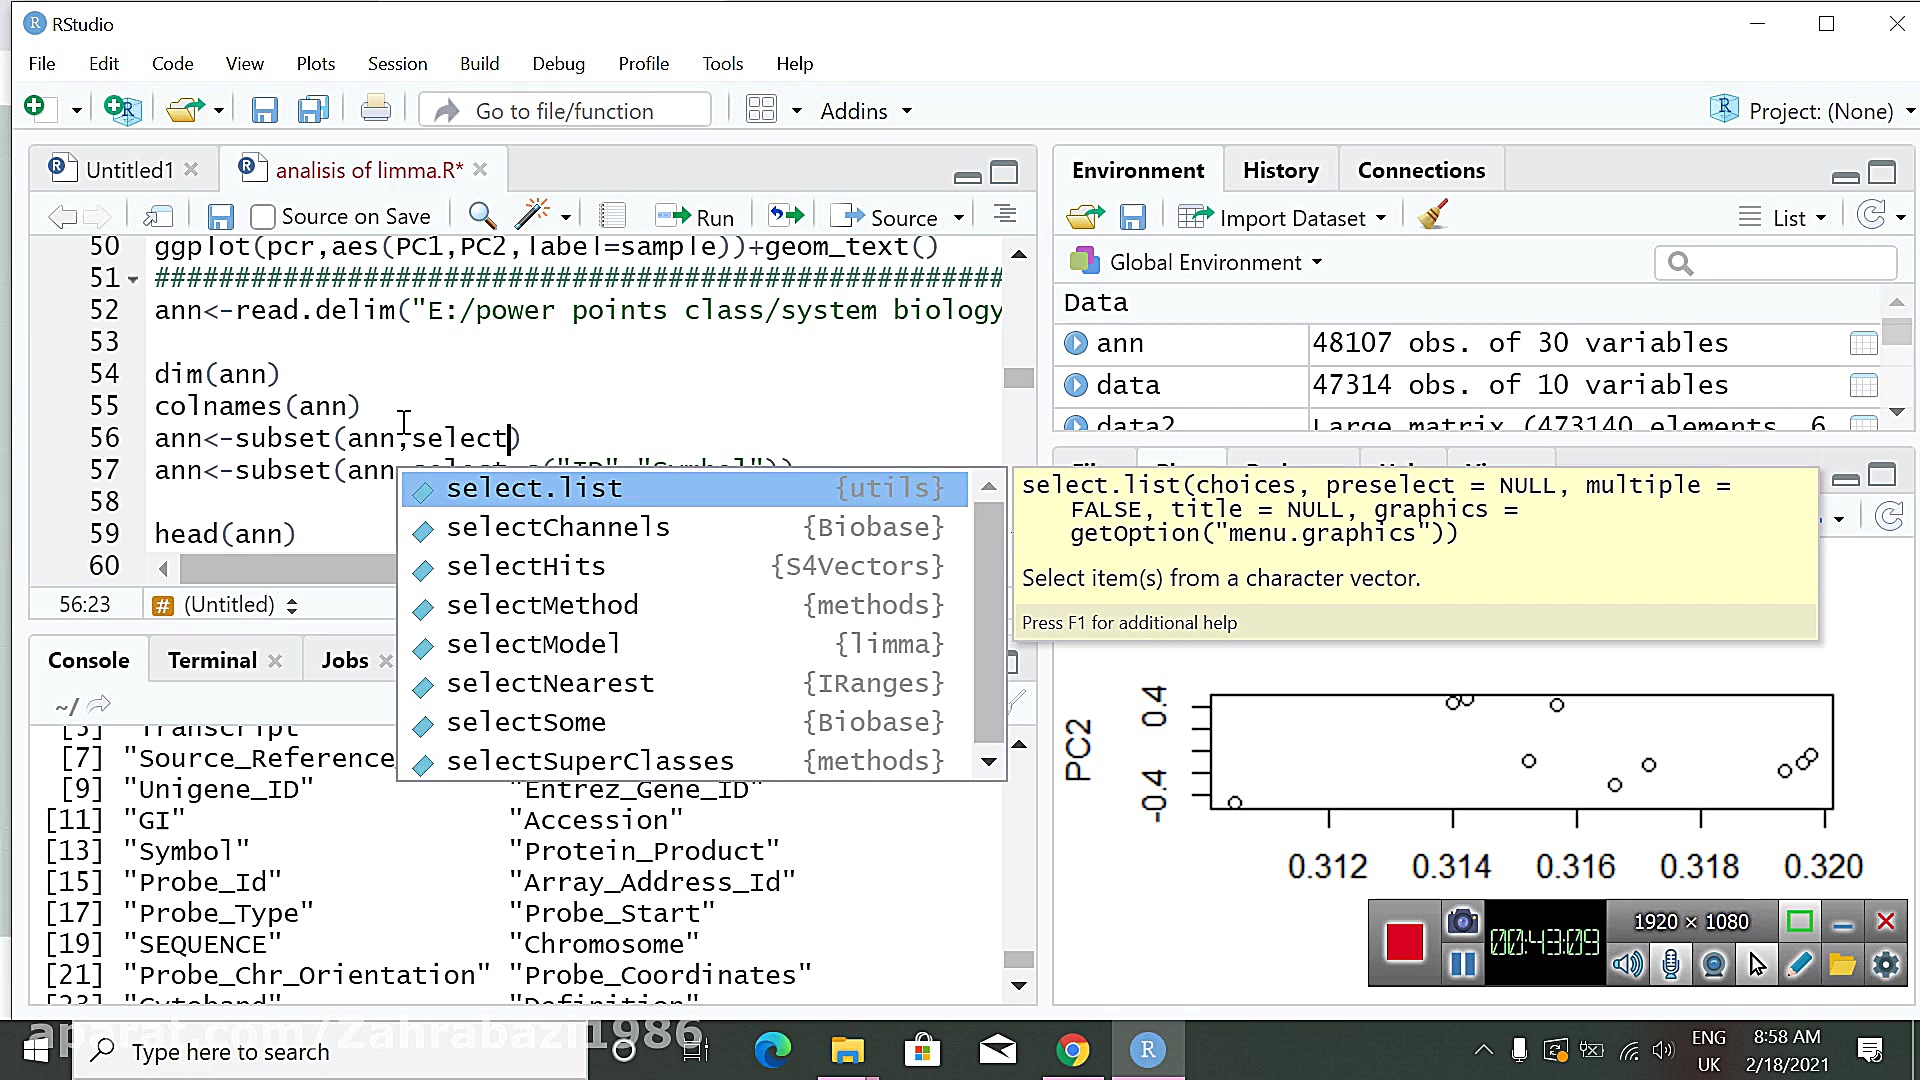Image resolution: width=1920 pixels, height=1080 pixels.
Task: Save the current document in the main toolbar
Action: (x=264, y=110)
